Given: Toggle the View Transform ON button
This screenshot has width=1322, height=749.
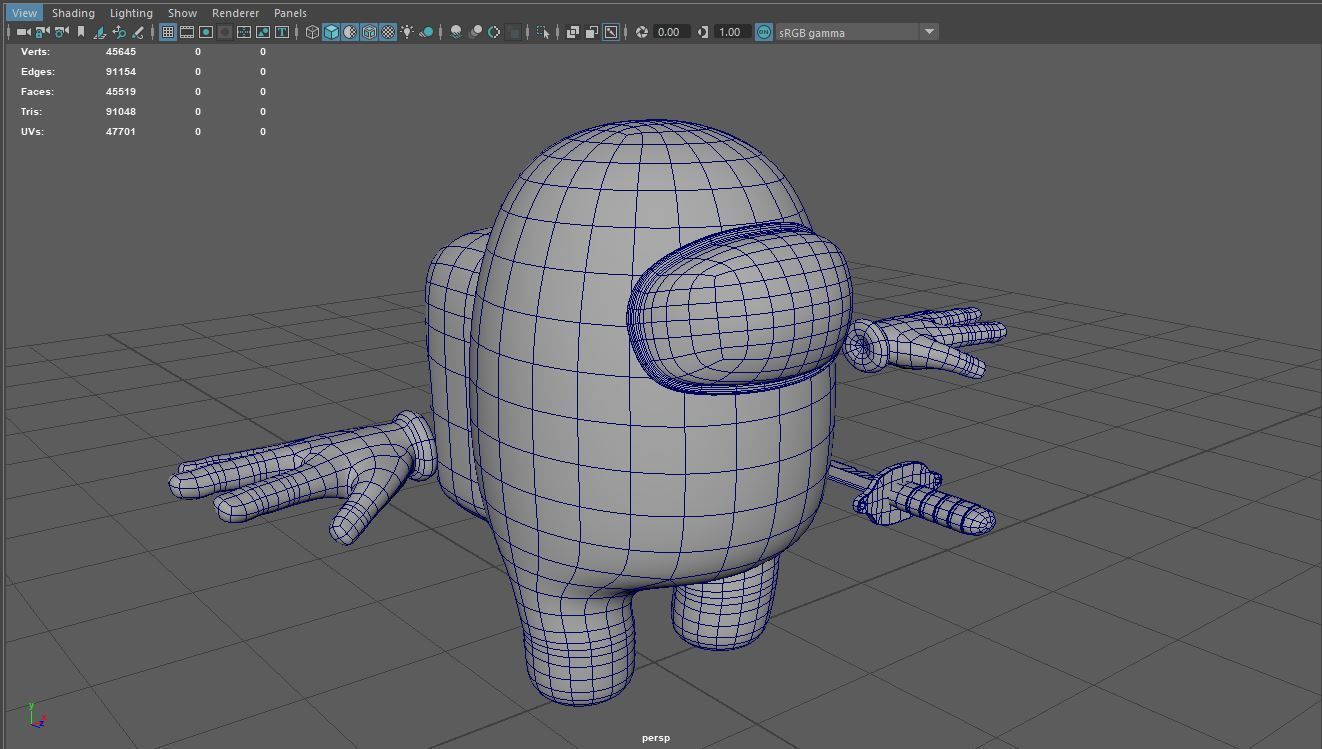Looking at the screenshot, I should (764, 32).
